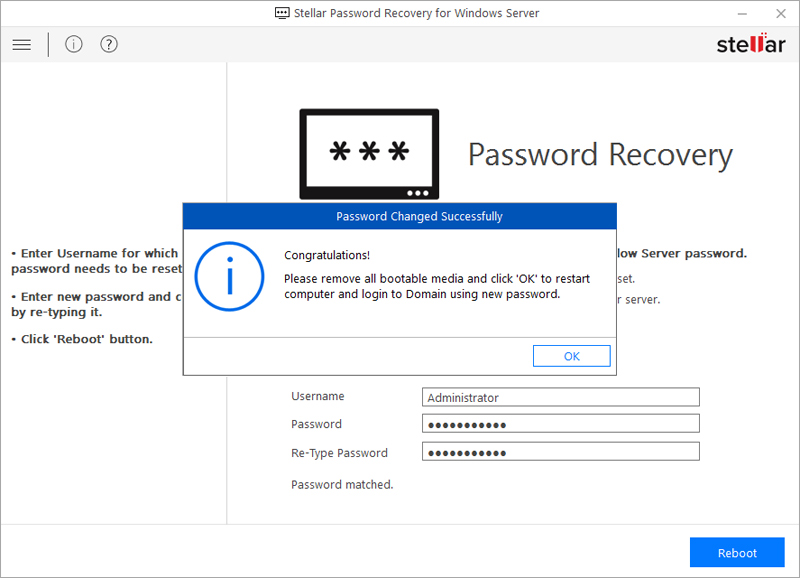Click the Reboot button
Screen dimensions: 800x578
(737, 552)
